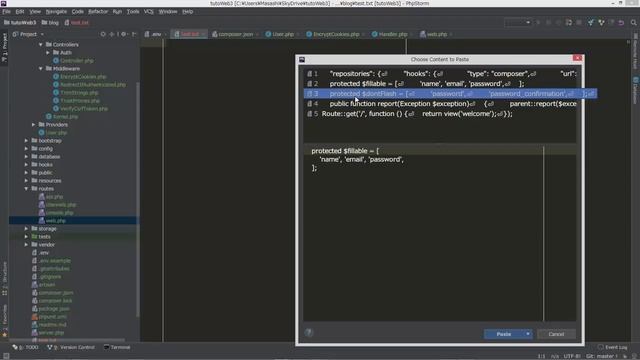Expand the database folder
Viewport: 640px width, 360px height.
26,157
